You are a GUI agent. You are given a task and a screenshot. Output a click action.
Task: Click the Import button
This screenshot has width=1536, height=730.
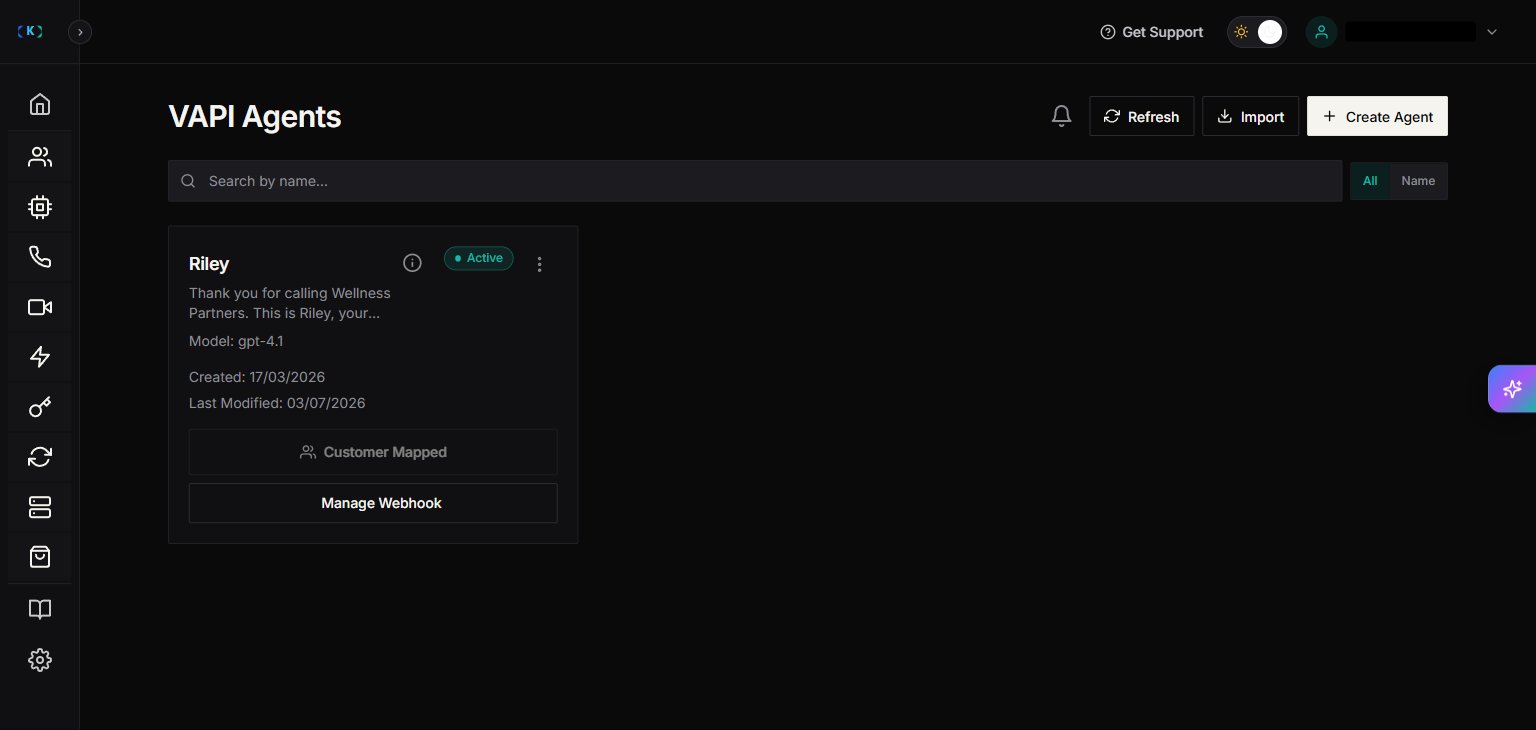click(x=1250, y=116)
